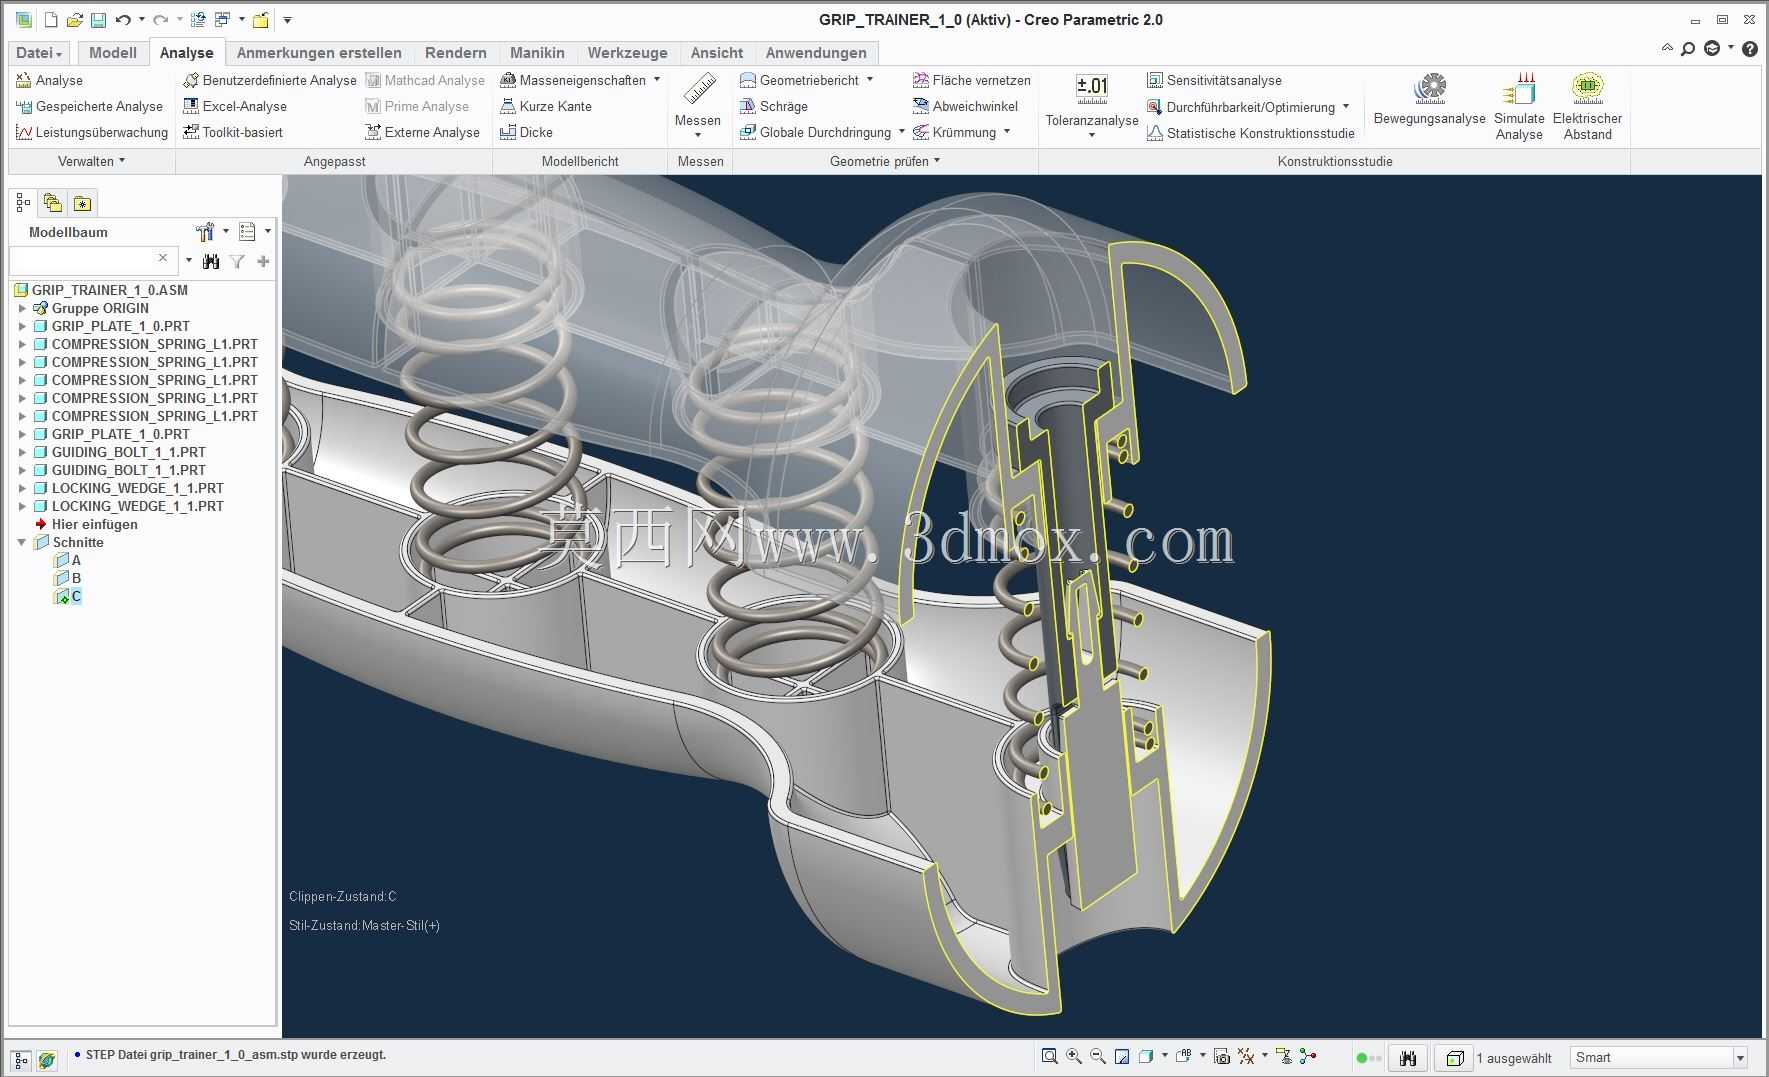Regenerate the model from quick access toolbar
The image size is (1769, 1077).
[x=198, y=20]
